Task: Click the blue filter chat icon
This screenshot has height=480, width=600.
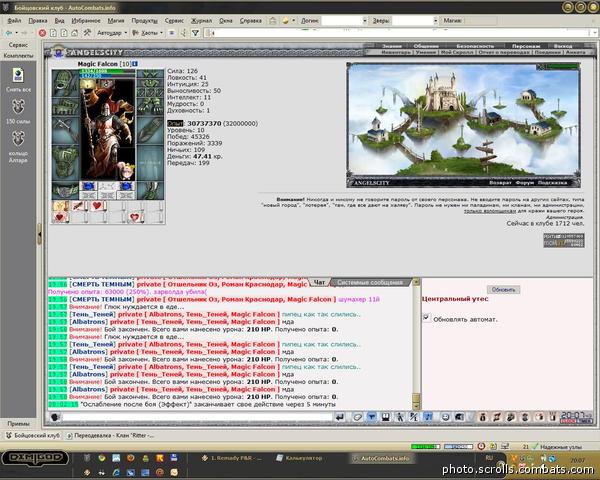Action: coord(372,417)
